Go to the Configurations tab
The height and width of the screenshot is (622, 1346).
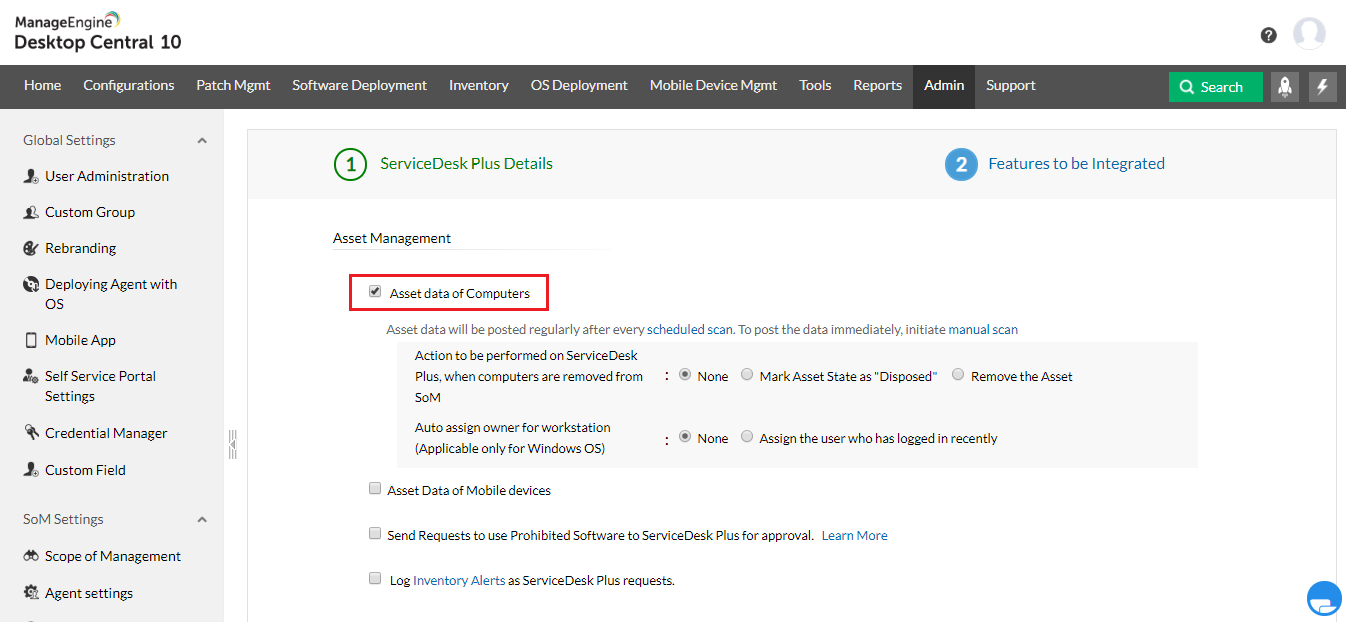pyautogui.click(x=129, y=86)
